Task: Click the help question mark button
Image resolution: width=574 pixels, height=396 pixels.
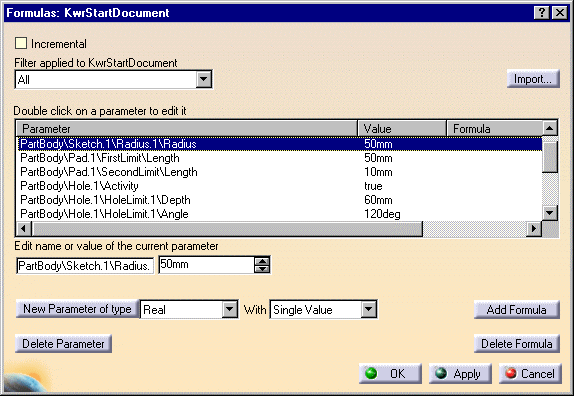Action: click(x=542, y=13)
